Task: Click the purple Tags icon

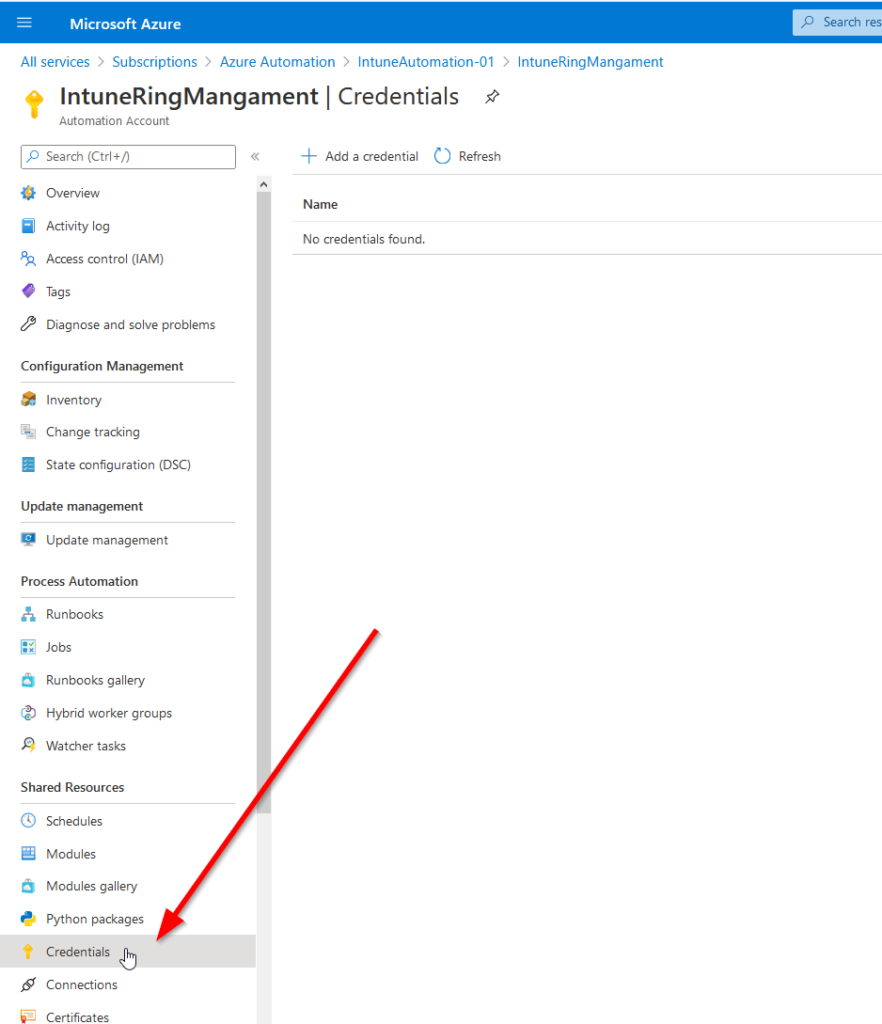Action: click(28, 291)
